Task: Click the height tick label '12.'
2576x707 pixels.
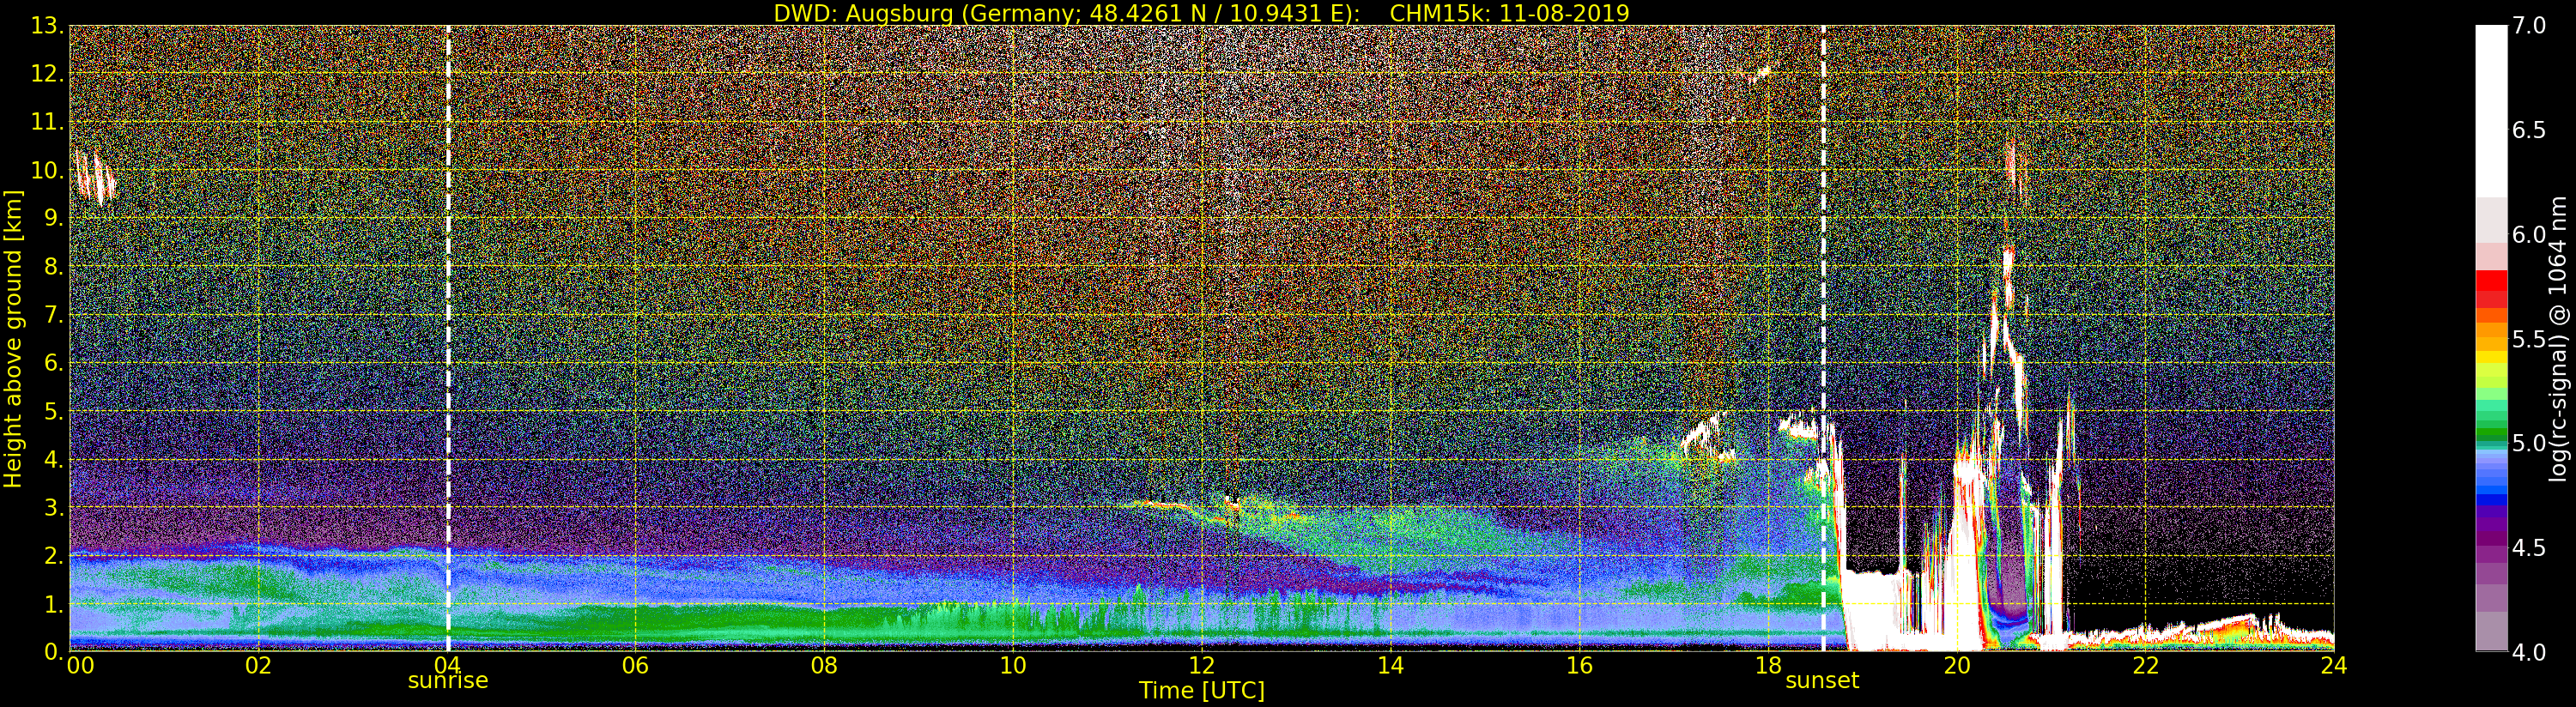Action: (46, 74)
